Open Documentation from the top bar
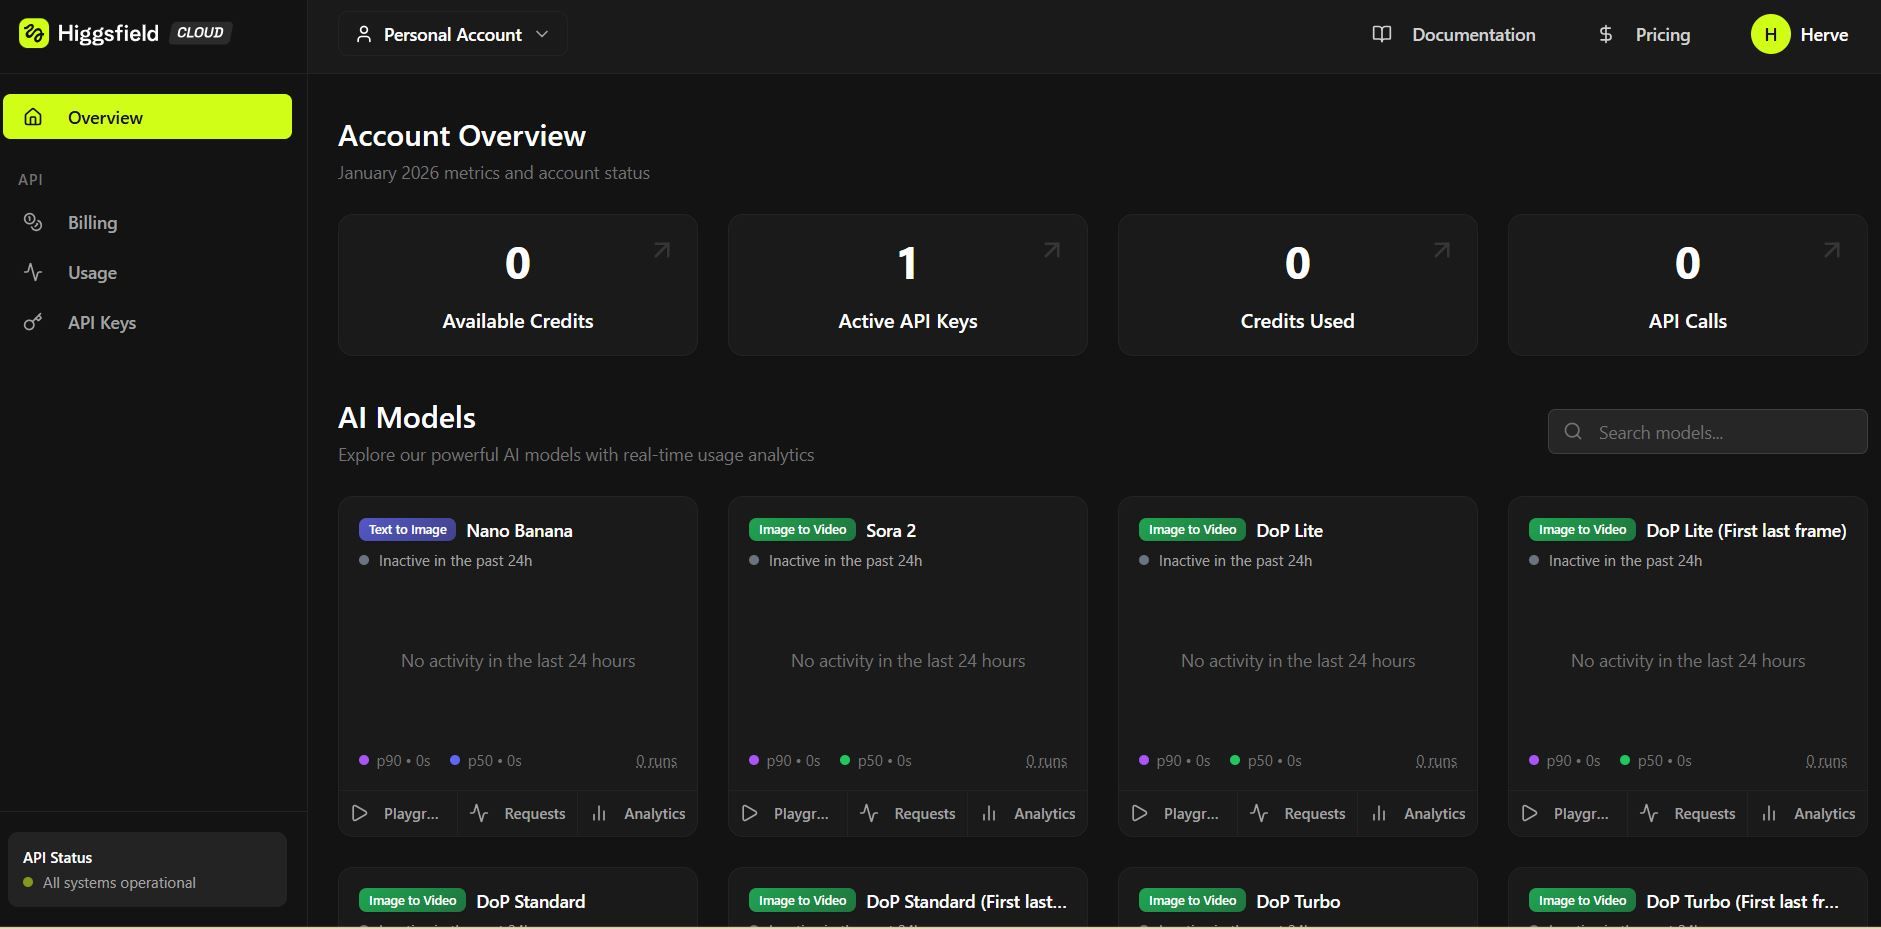The width and height of the screenshot is (1881, 929). click(1454, 35)
